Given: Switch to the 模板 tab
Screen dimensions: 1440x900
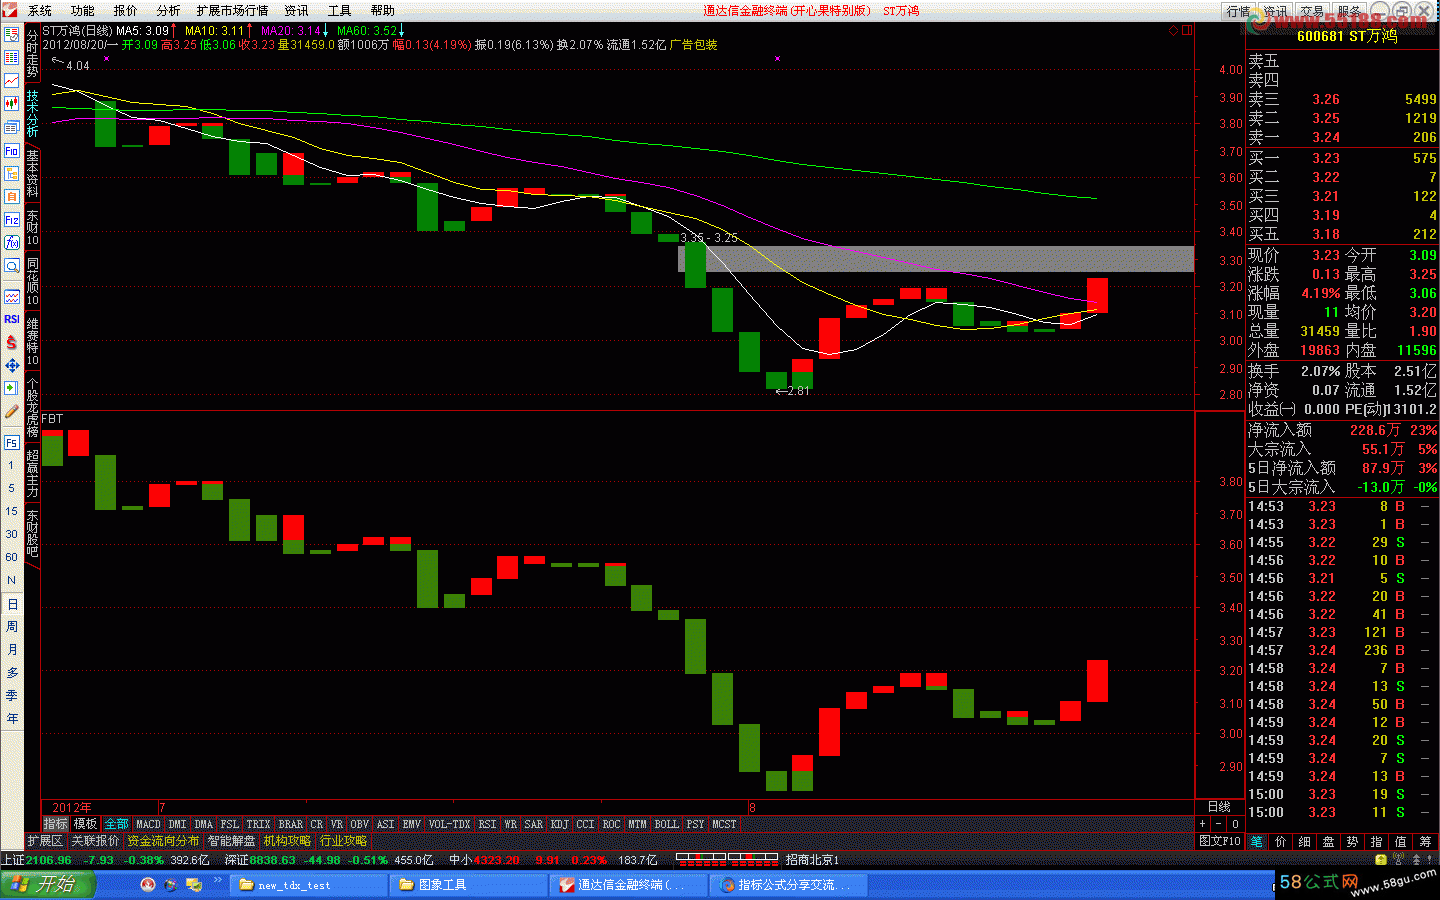Looking at the screenshot, I should coord(85,824).
